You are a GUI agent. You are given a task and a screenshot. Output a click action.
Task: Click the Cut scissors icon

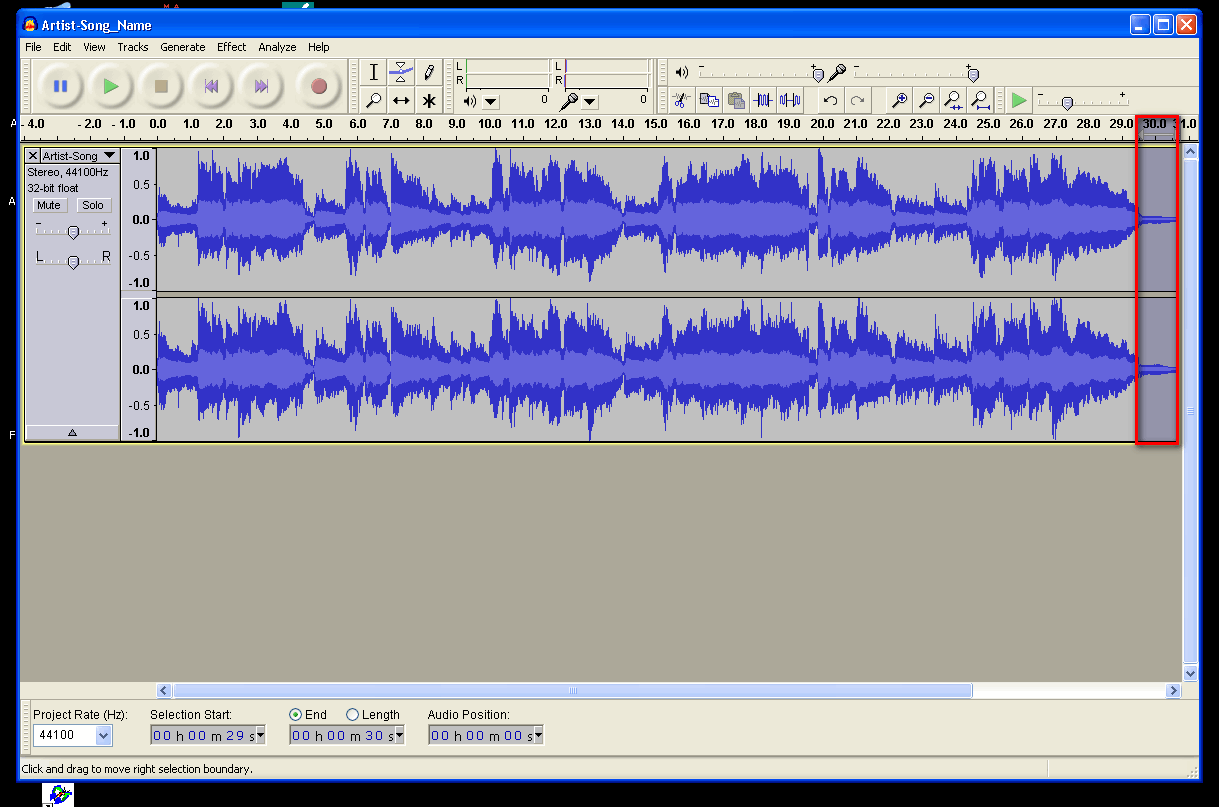click(x=680, y=100)
